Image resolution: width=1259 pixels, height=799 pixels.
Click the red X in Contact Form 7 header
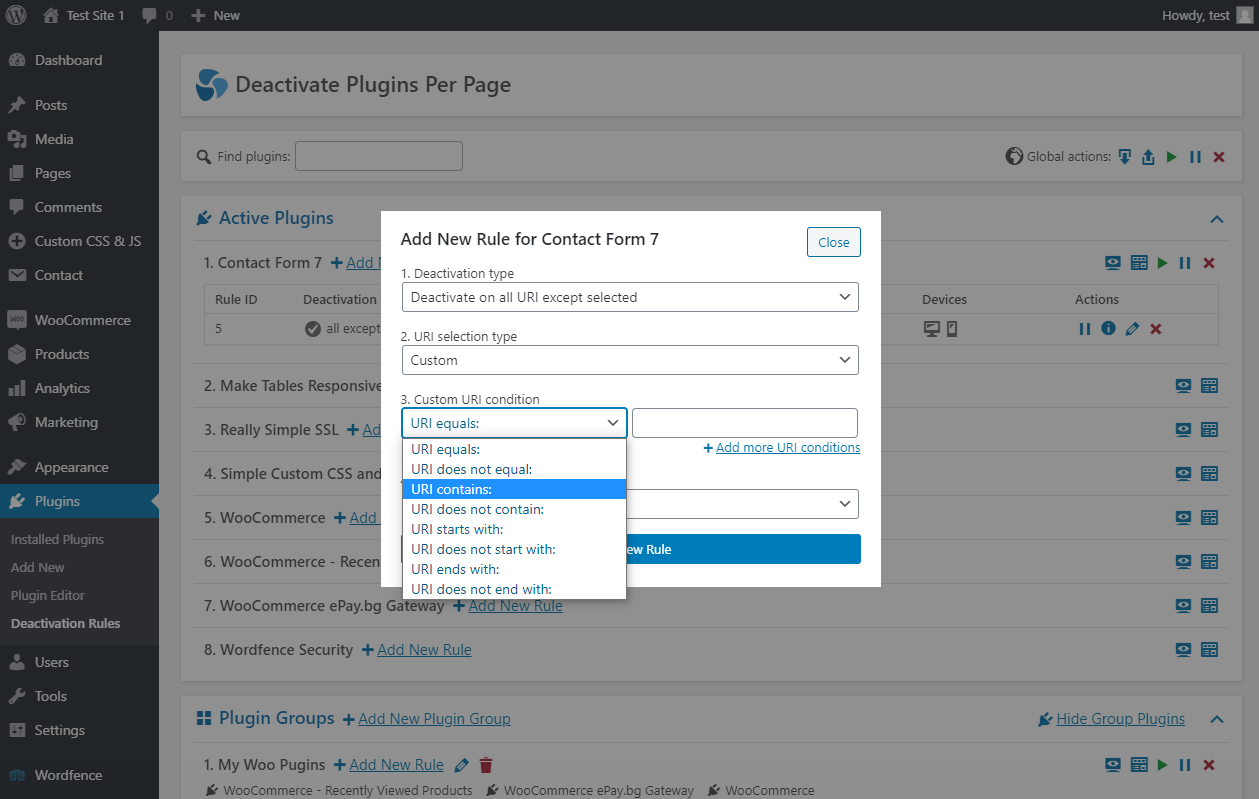[x=1209, y=263]
